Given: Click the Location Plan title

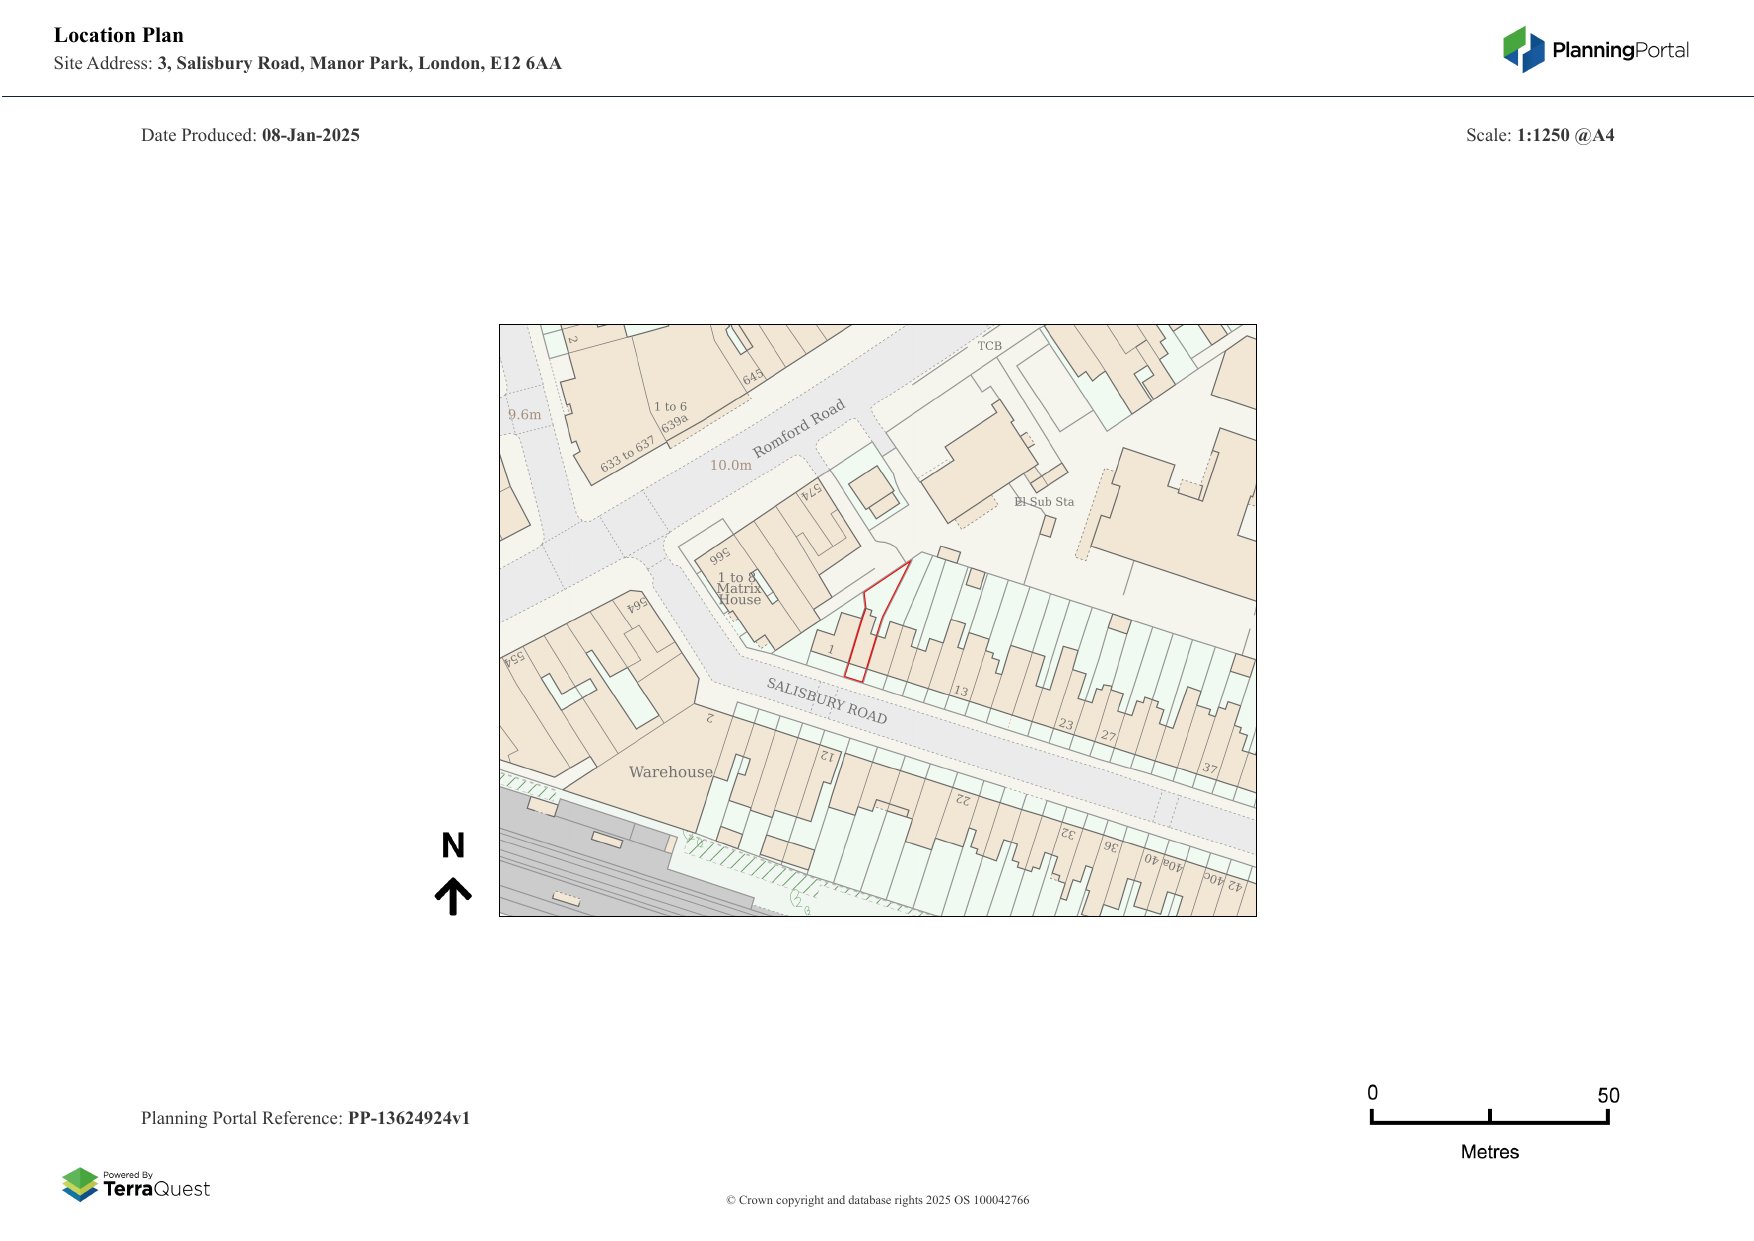Looking at the screenshot, I should point(119,35).
